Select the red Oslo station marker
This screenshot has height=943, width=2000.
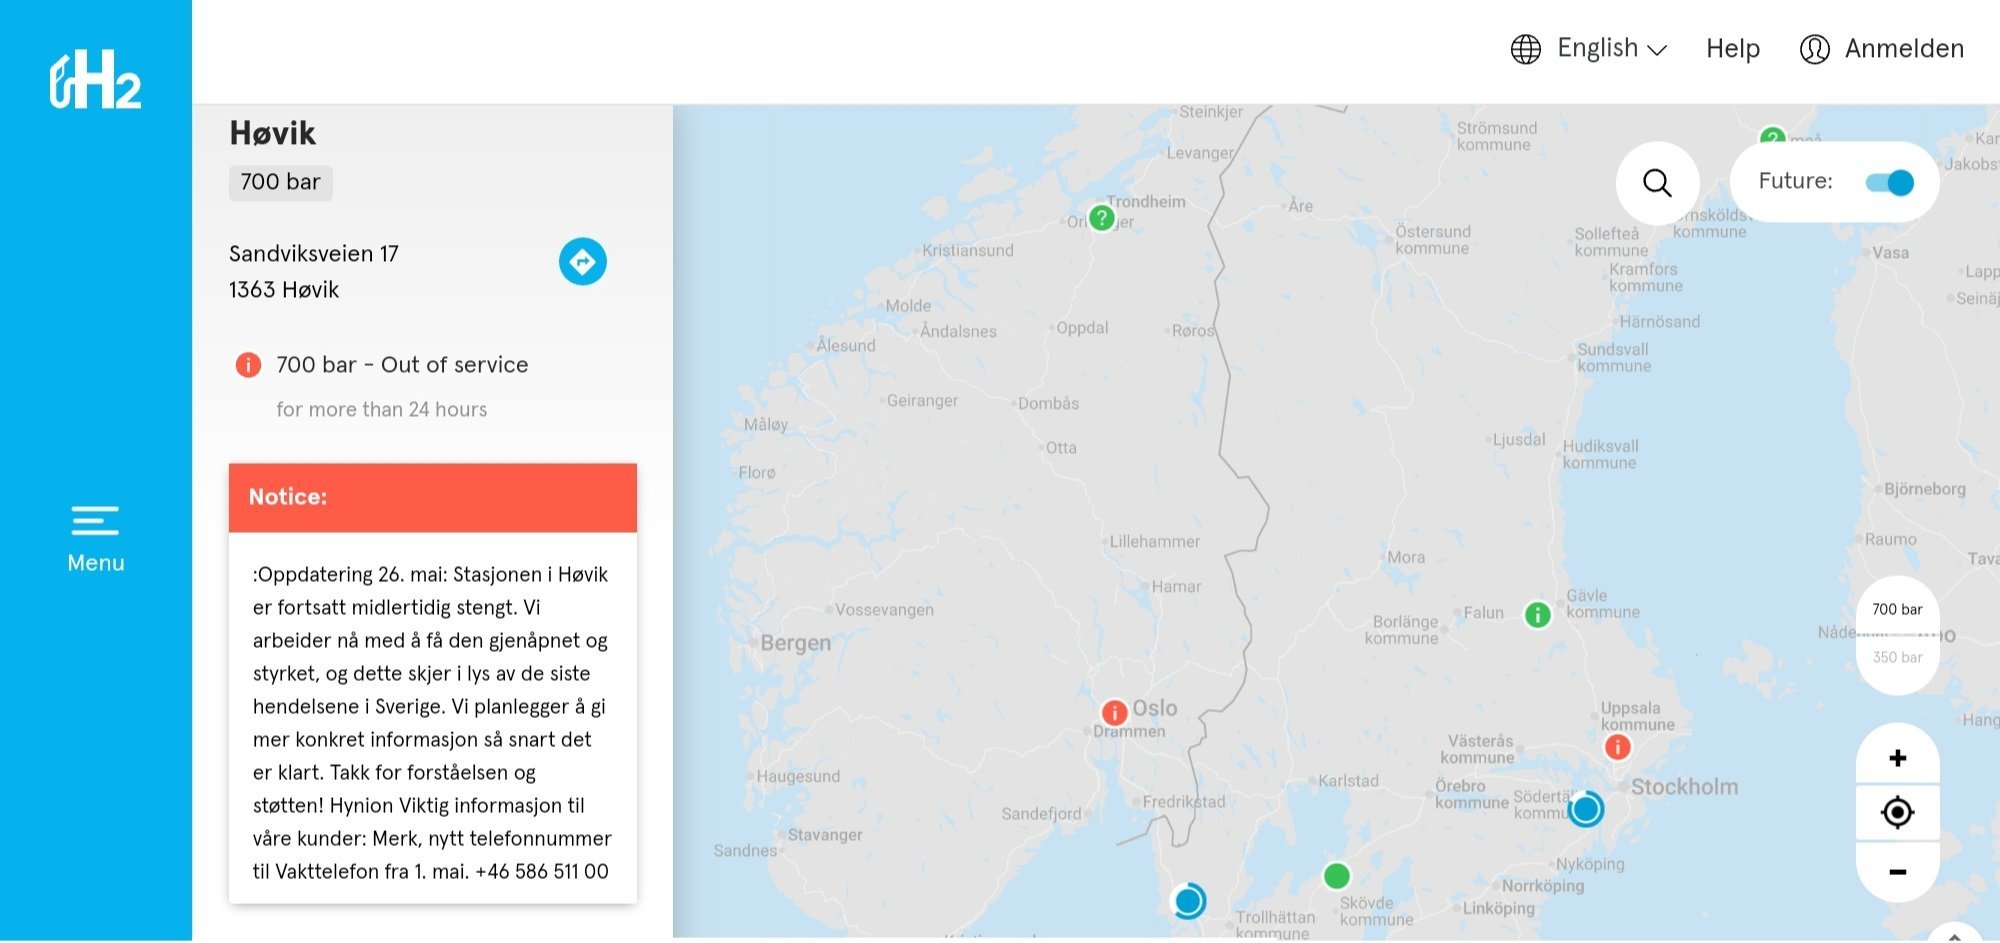1114,712
